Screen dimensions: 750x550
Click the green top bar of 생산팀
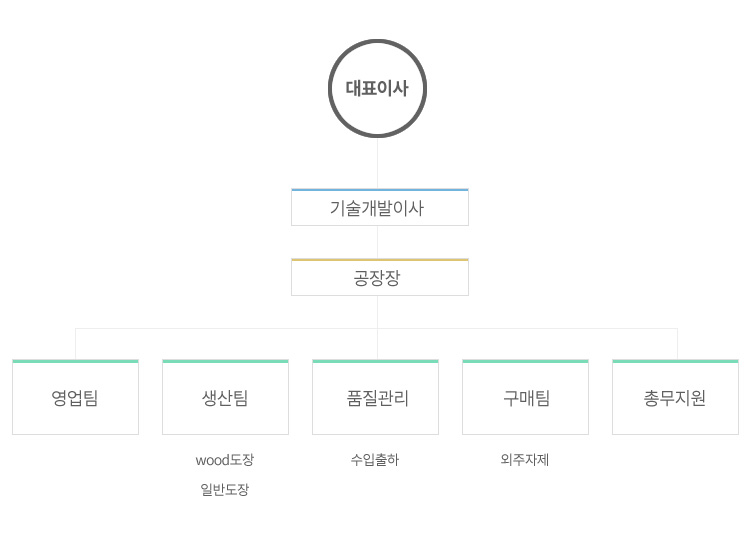225,361
